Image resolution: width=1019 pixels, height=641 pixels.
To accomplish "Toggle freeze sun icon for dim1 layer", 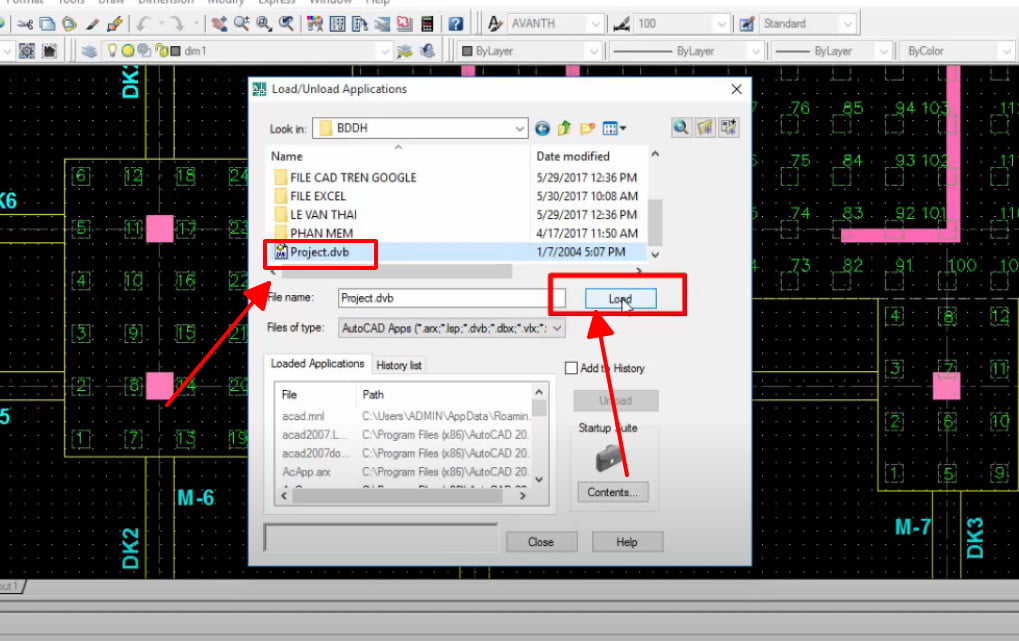I will coord(128,51).
